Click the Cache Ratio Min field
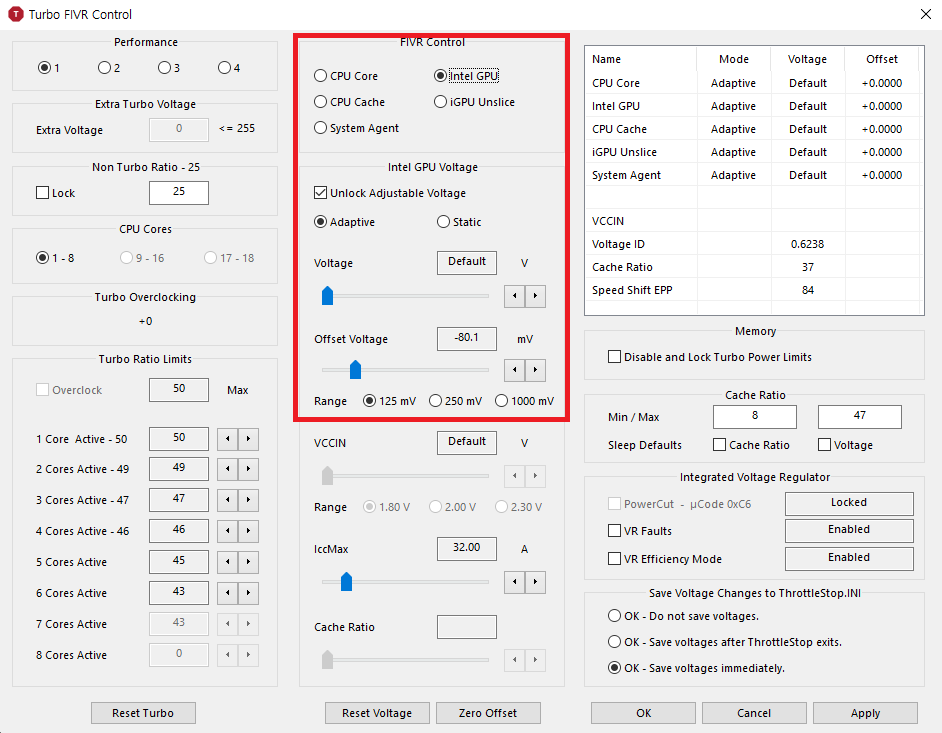Screen dimensions: 942x733 (x=755, y=416)
